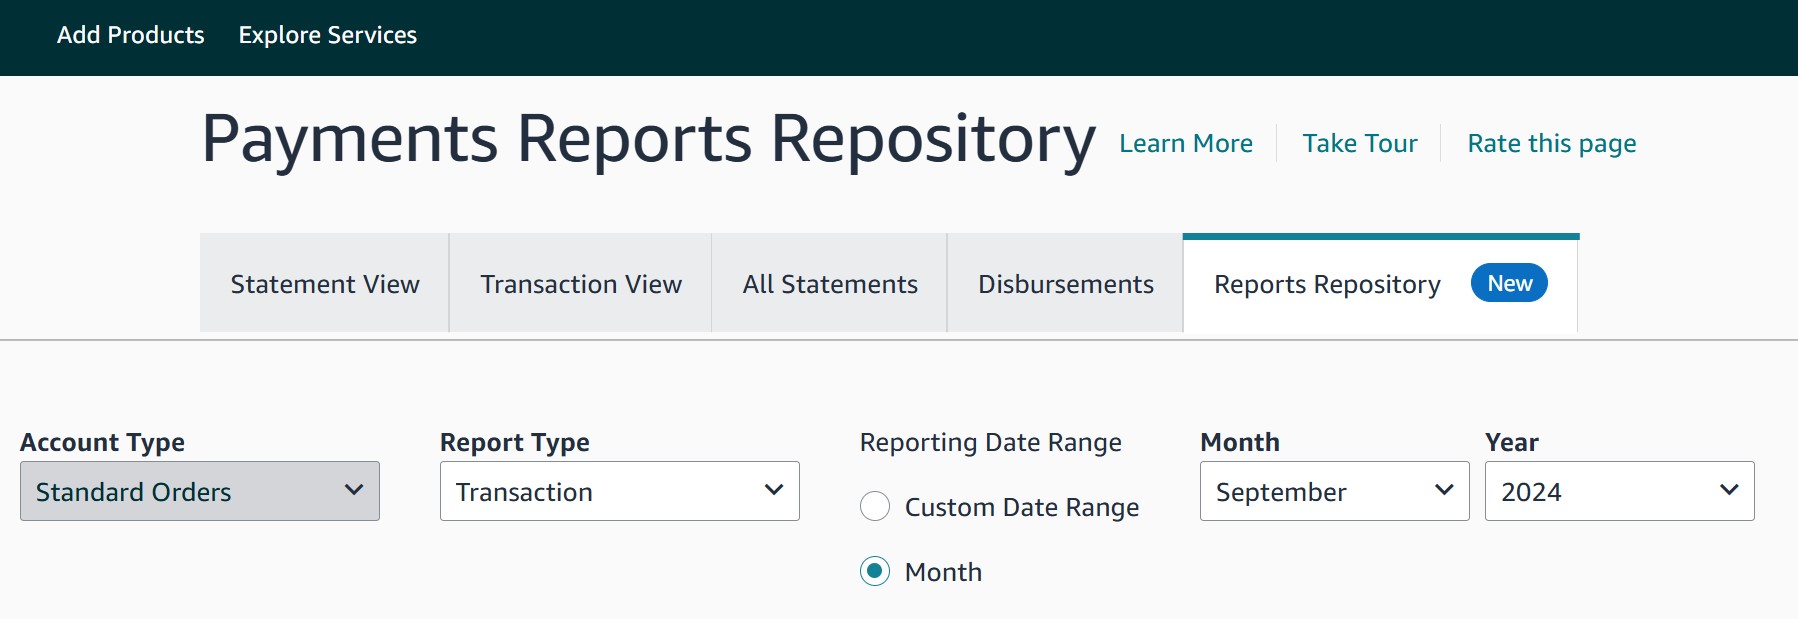Click the Learn More link
The width and height of the screenshot is (1798, 619).
point(1186,143)
